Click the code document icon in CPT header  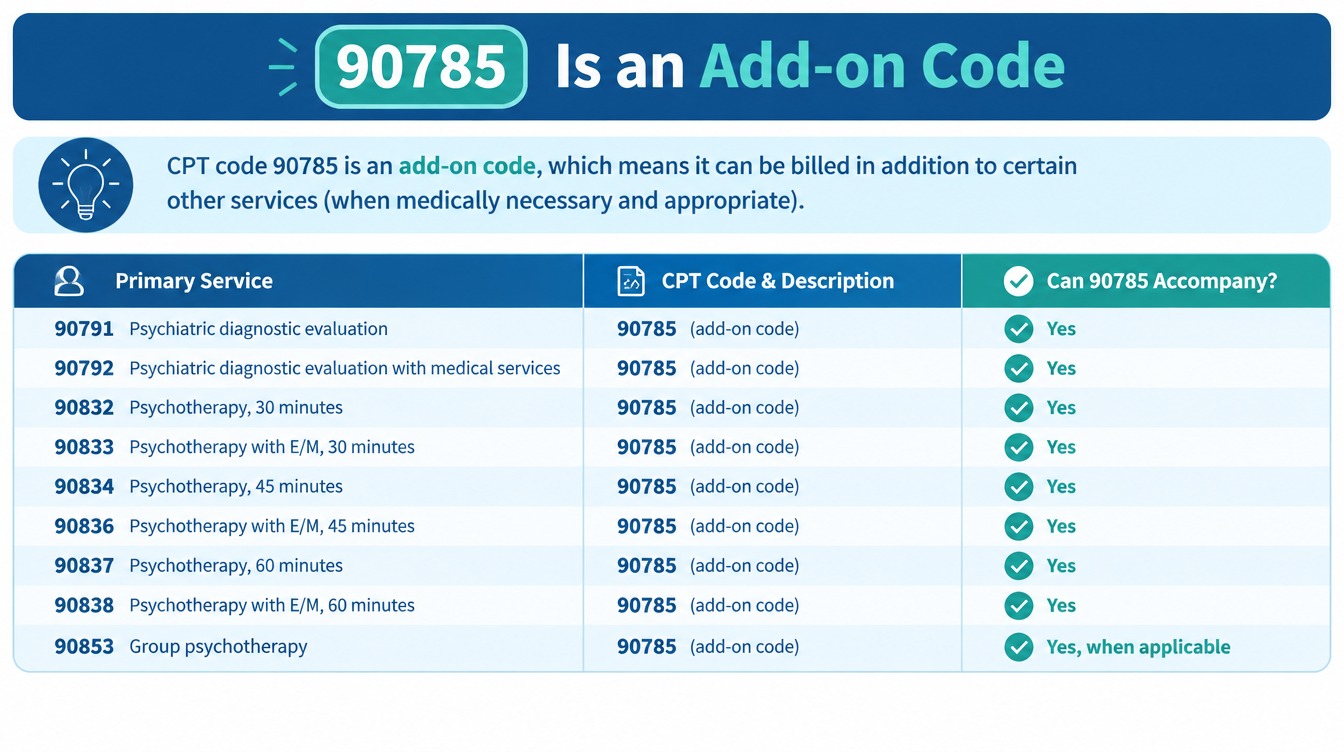click(x=631, y=281)
